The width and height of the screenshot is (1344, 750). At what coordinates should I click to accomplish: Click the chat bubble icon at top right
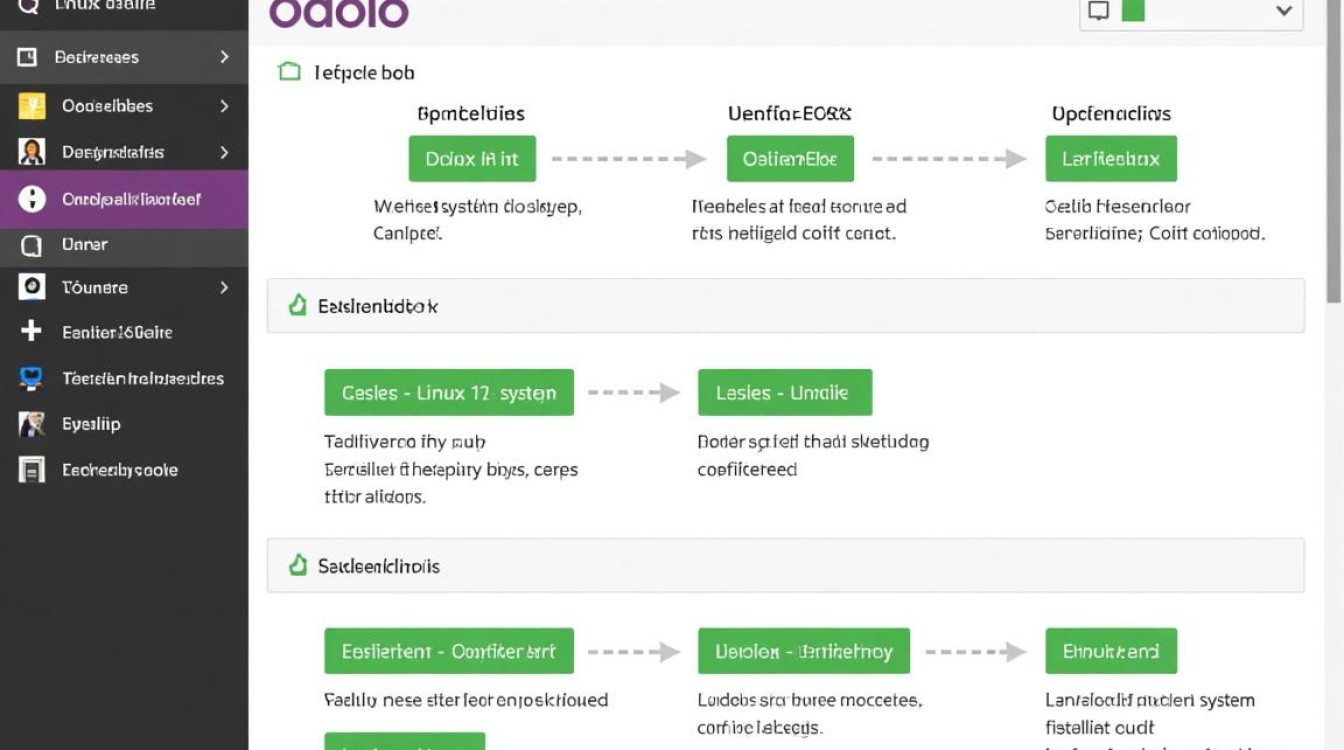1099,11
